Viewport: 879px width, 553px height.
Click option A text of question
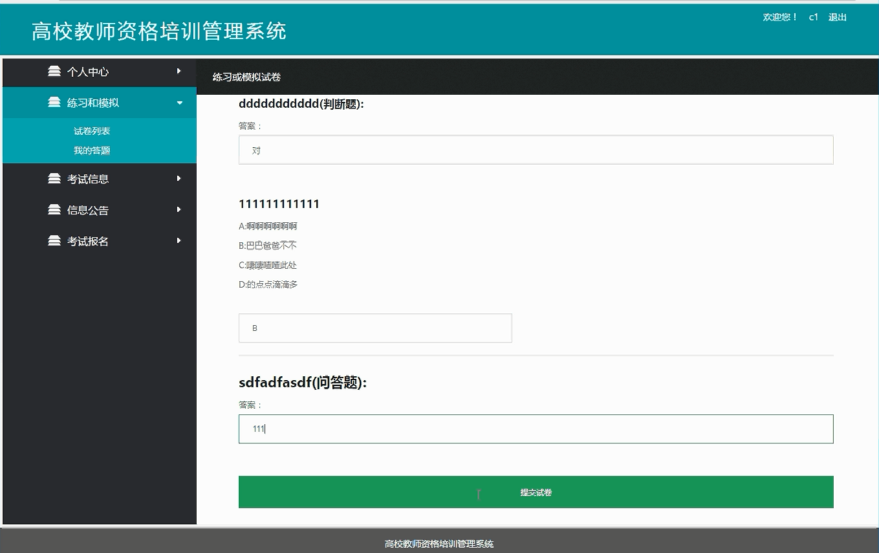point(268,226)
